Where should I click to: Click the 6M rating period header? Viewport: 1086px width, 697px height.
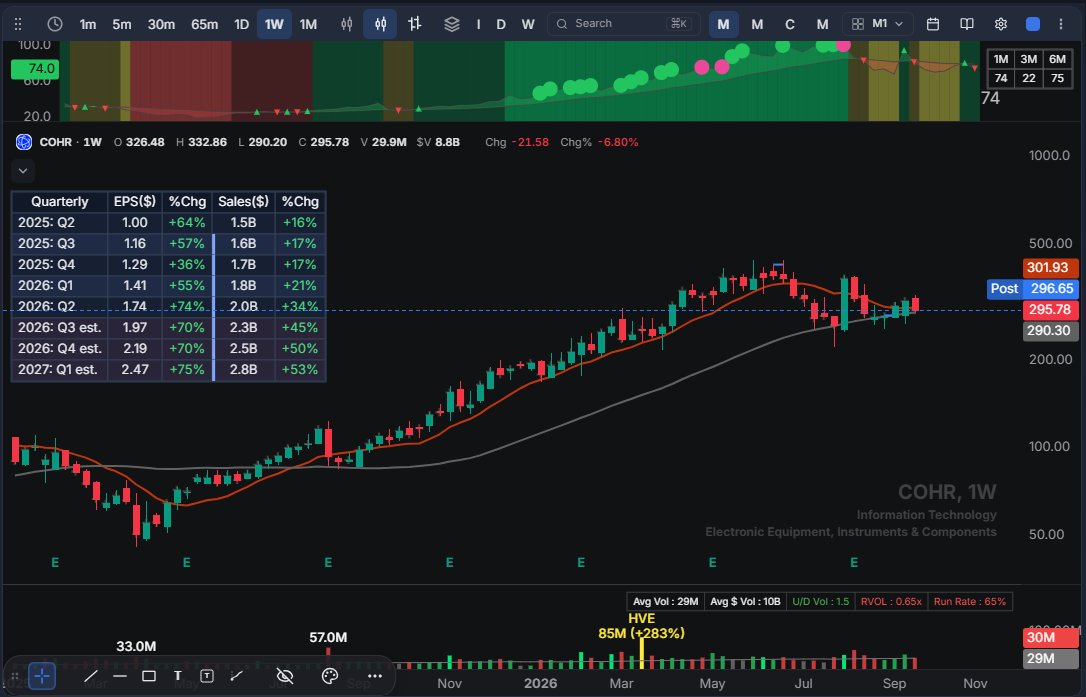click(1057, 59)
